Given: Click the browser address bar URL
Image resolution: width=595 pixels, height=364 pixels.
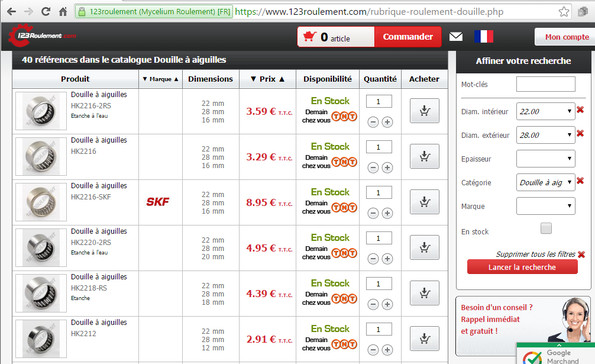Looking at the screenshot, I should (x=369, y=12).
